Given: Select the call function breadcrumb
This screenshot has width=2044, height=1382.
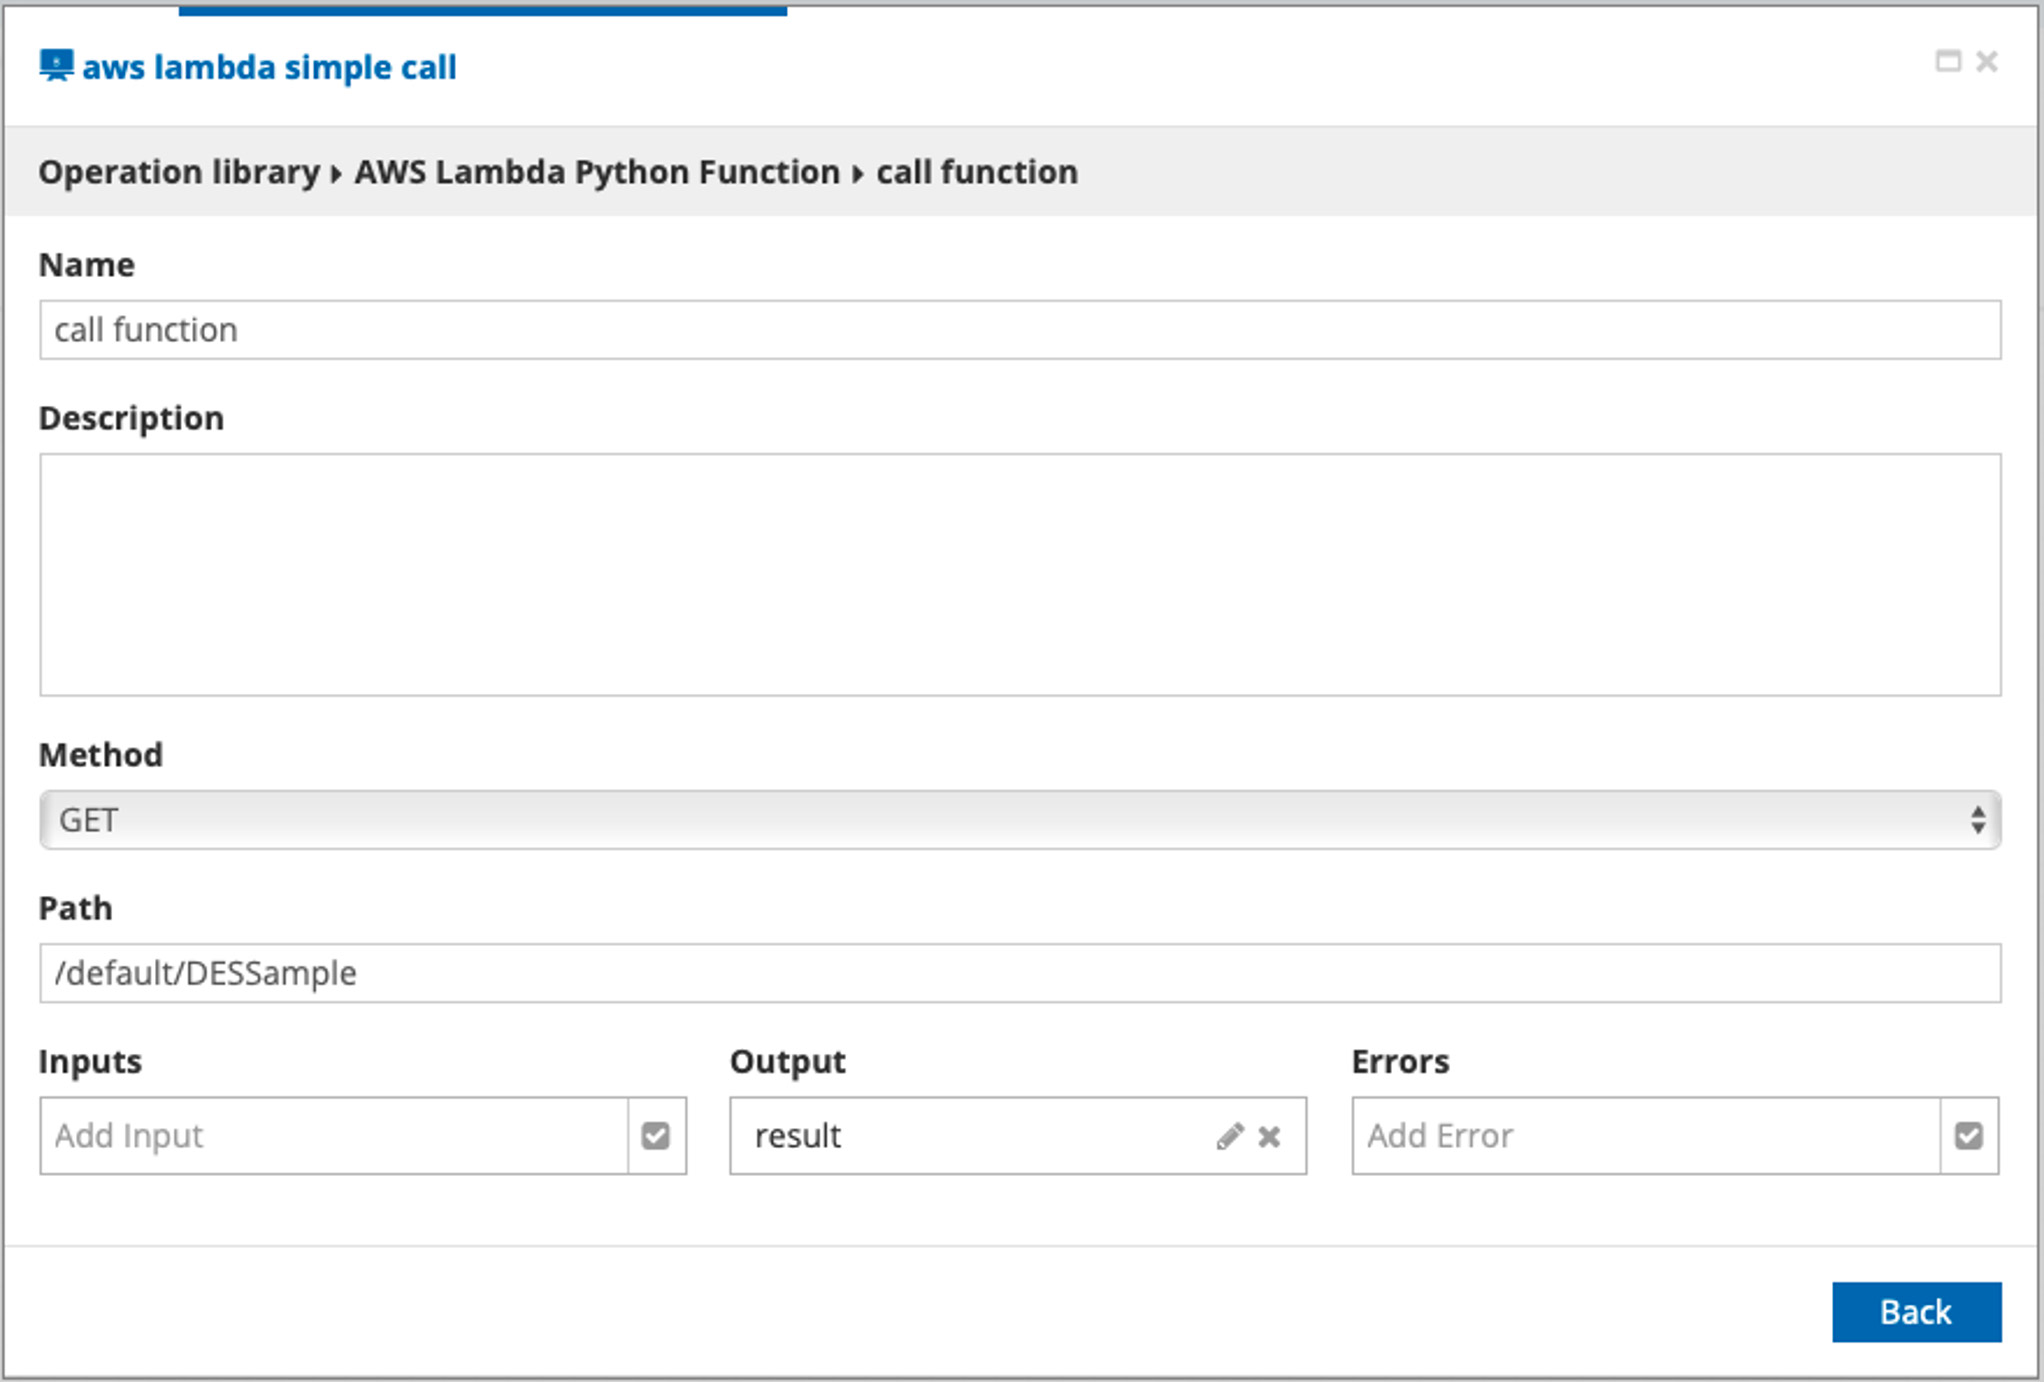Looking at the screenshot, I should pyautogui.click(x=977, y=172).
